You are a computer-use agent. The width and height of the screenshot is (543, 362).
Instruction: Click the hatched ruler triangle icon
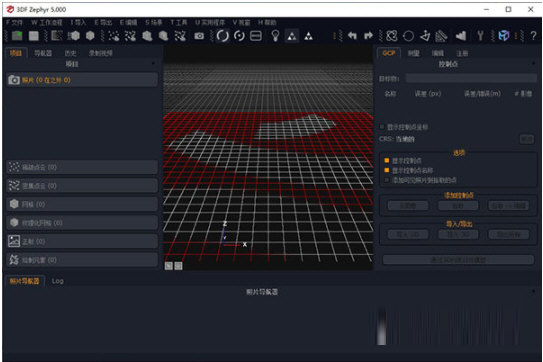442,36
